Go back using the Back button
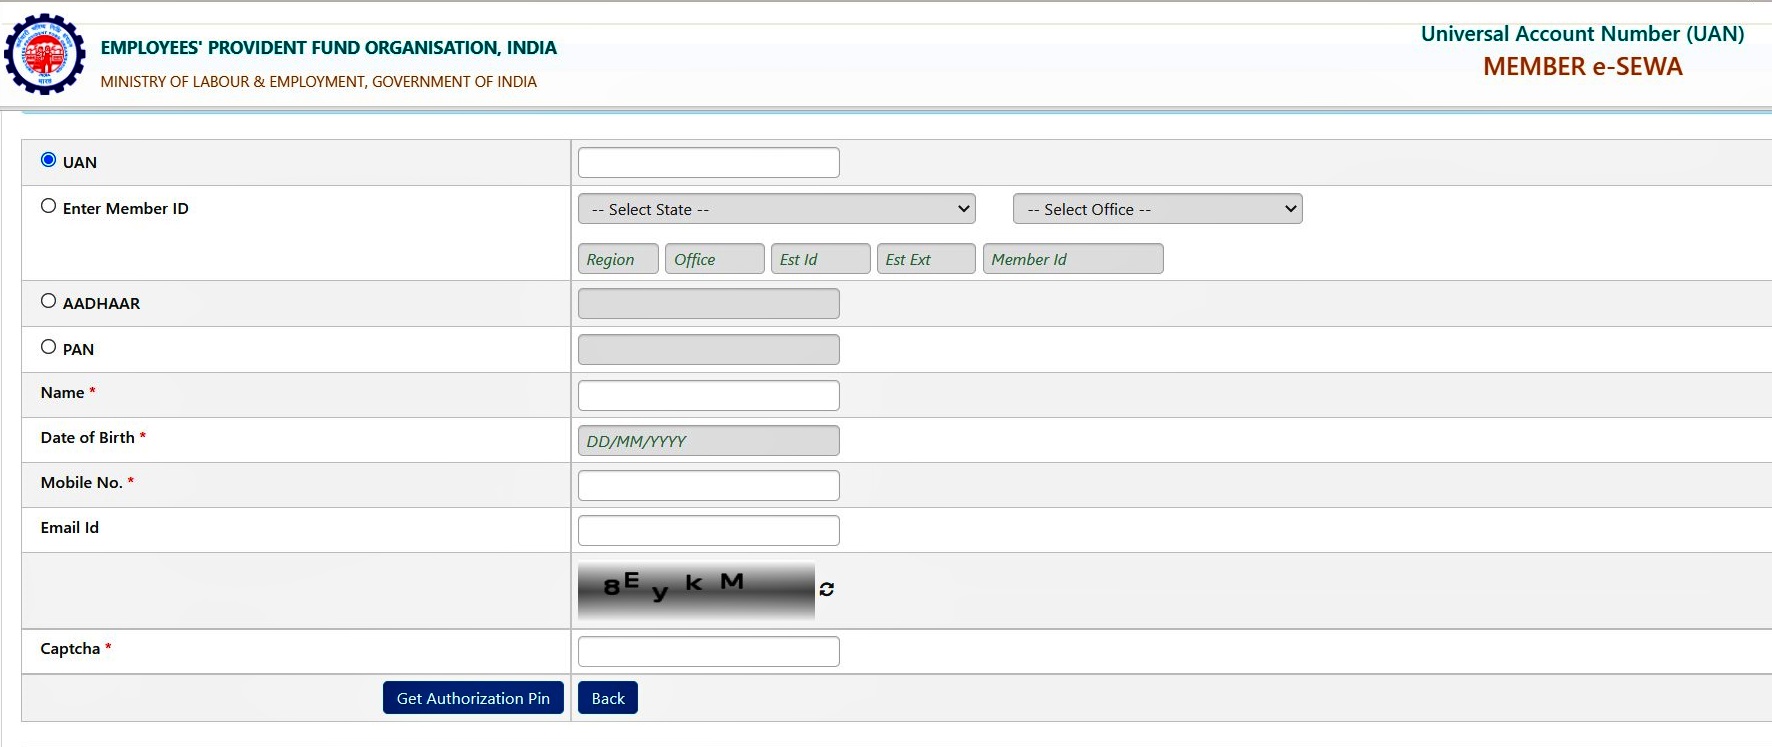Screen dimensions: 1772x747 [608, 698]
